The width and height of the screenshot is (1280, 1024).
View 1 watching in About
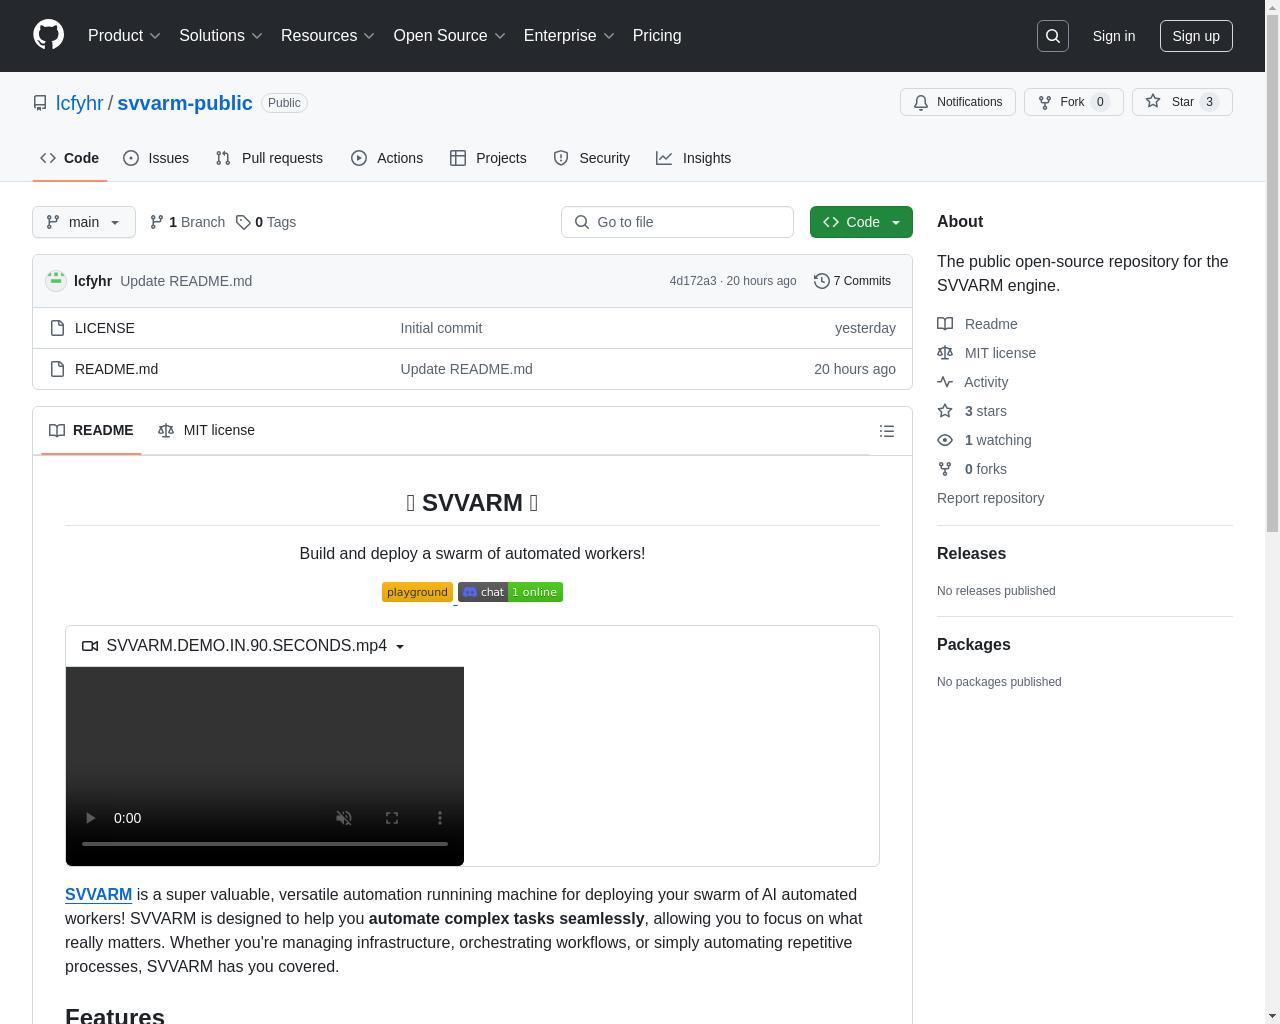click(x=984, y=440)
